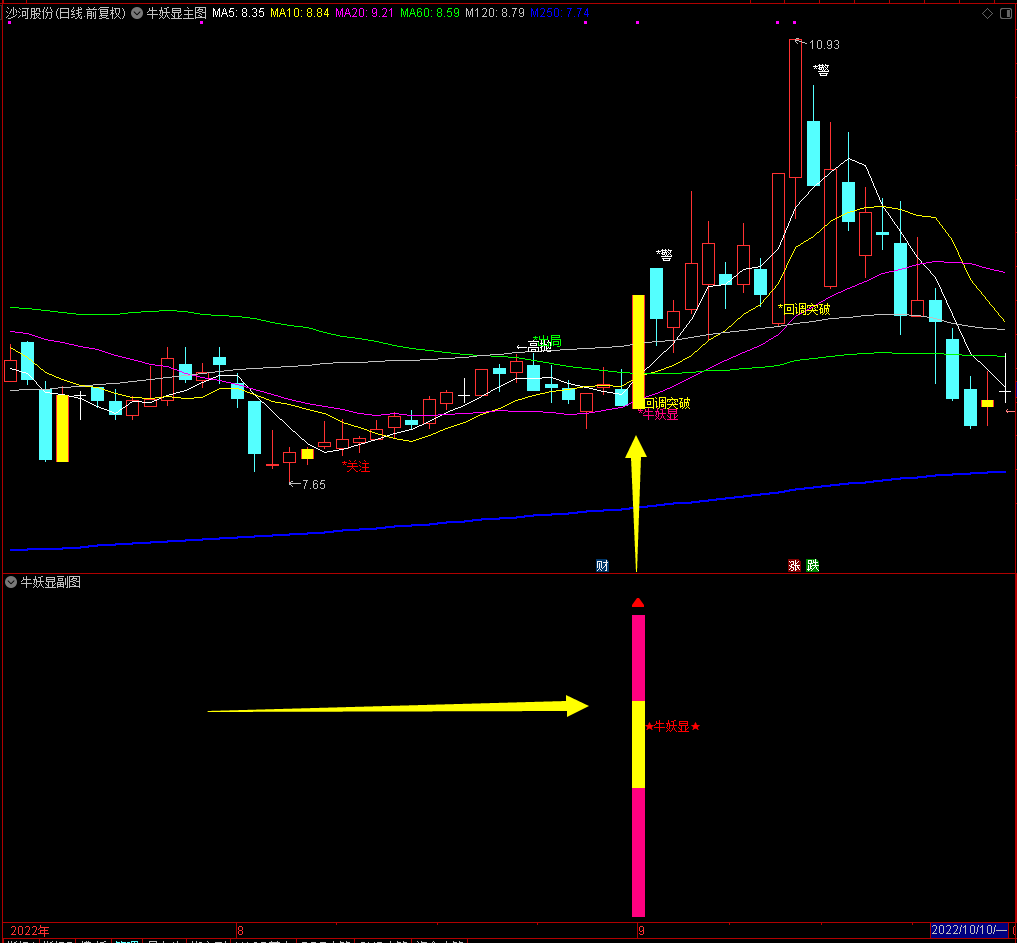Click the *关注 red annotation

coord(355,466)
